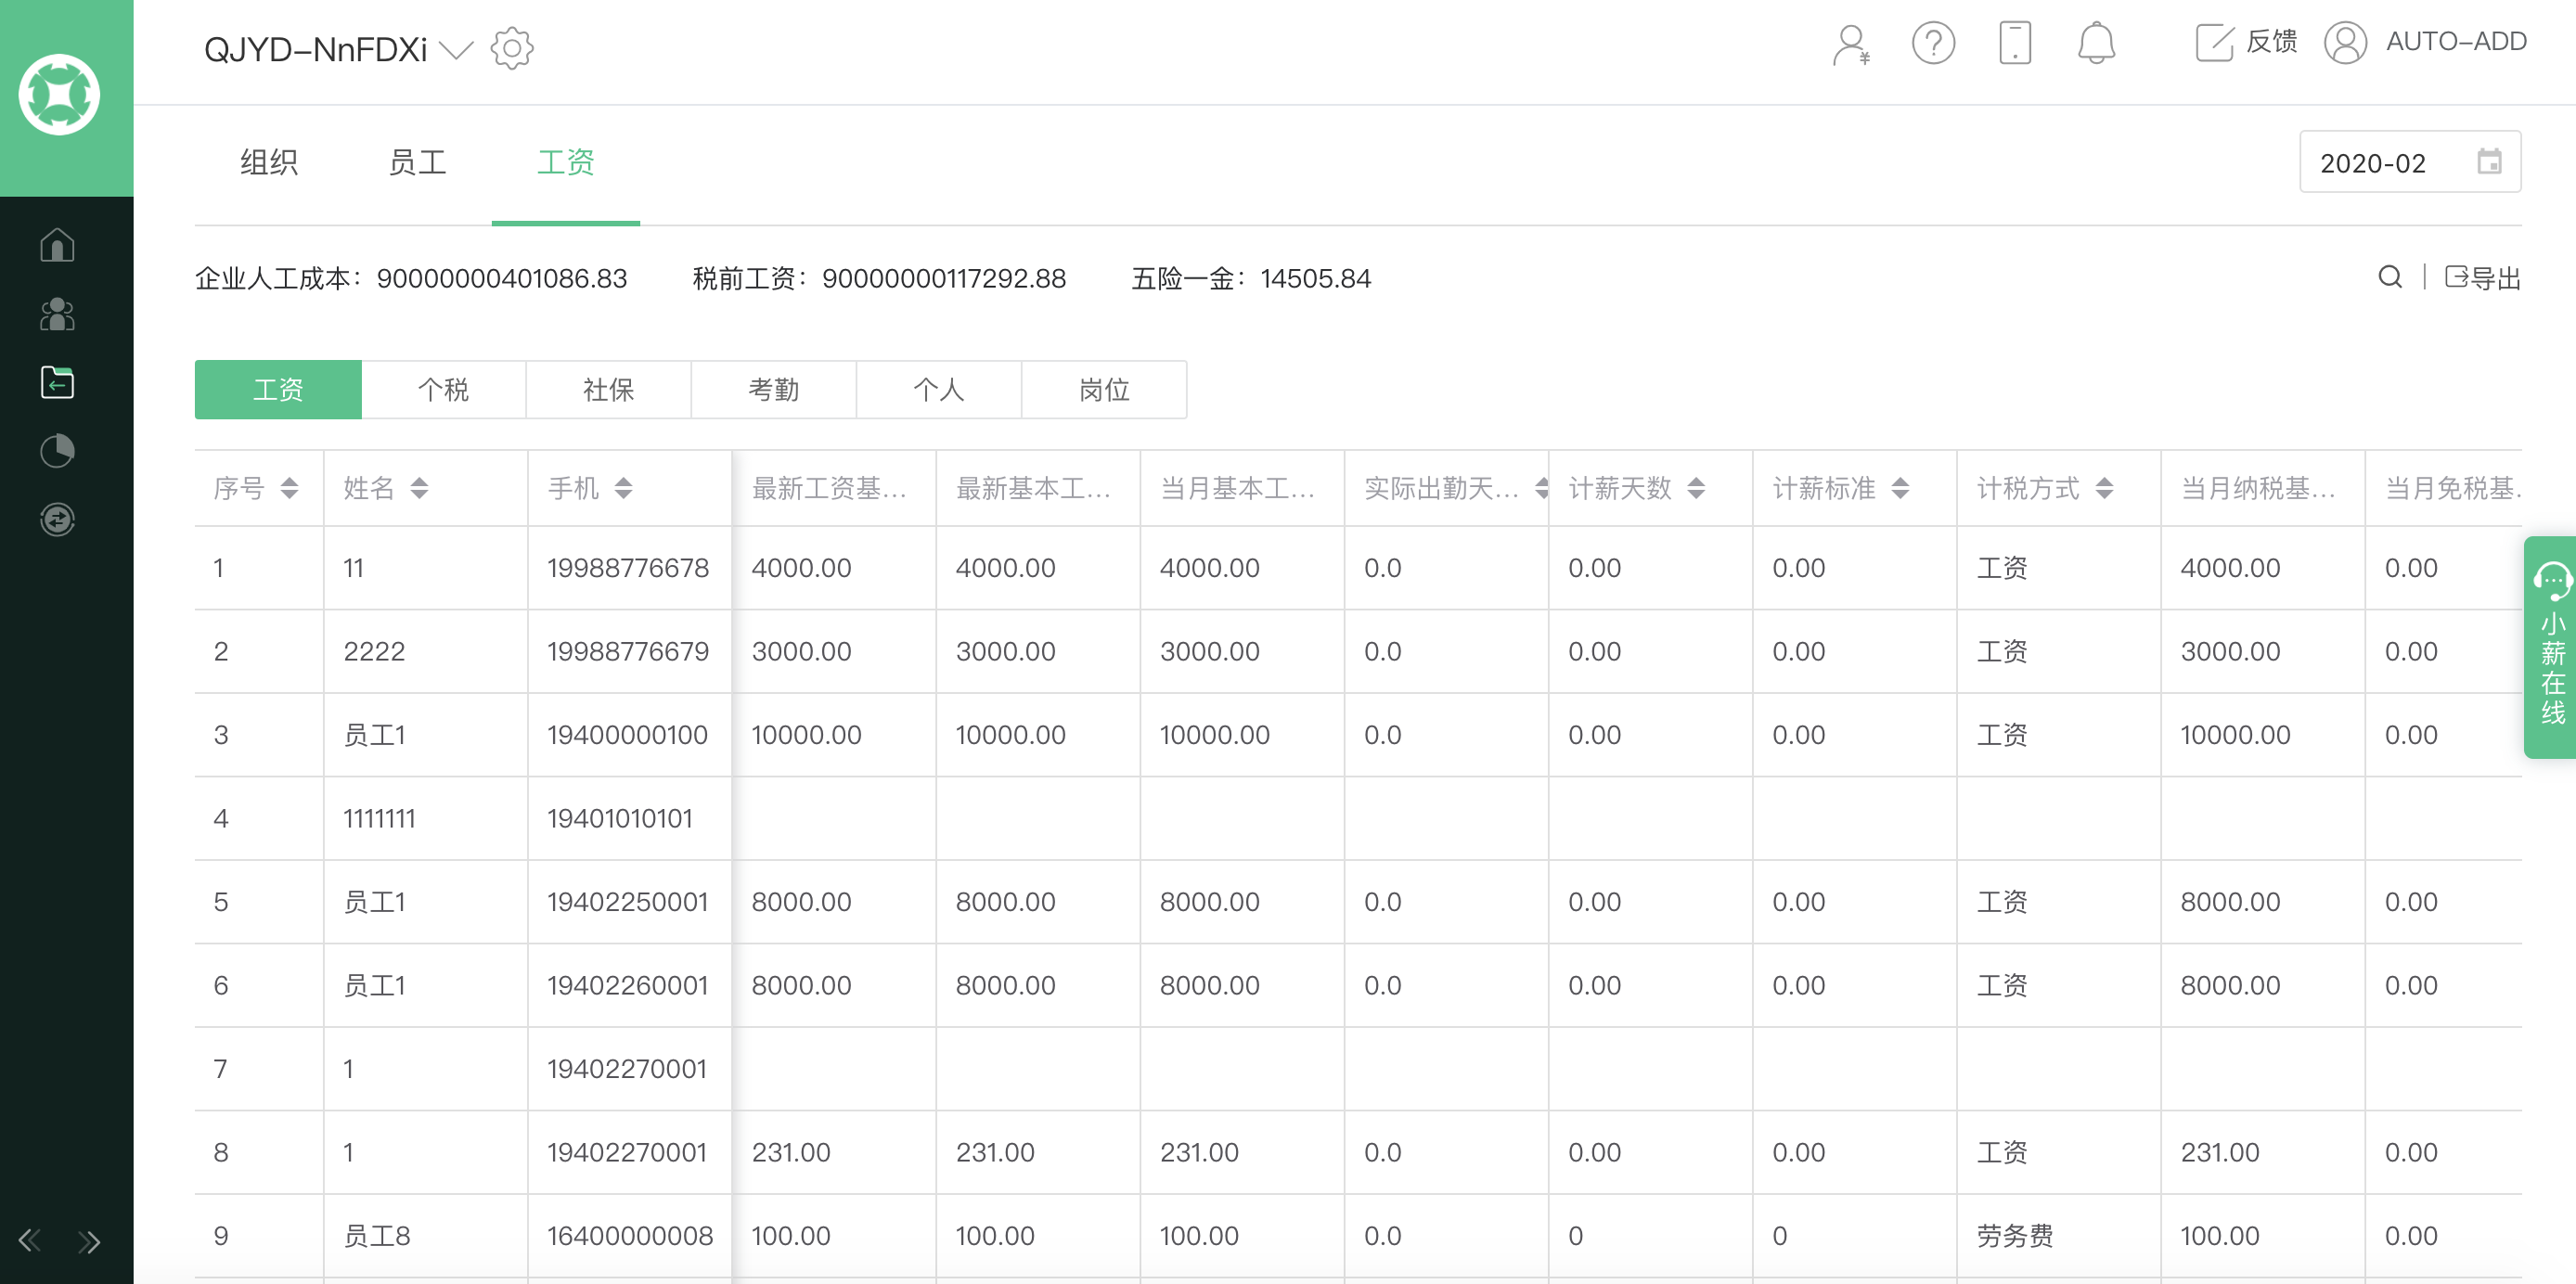This screenshot has width=2576, height=1284.
Task: Click phone number 19988776678
Action: coord(627,568)
